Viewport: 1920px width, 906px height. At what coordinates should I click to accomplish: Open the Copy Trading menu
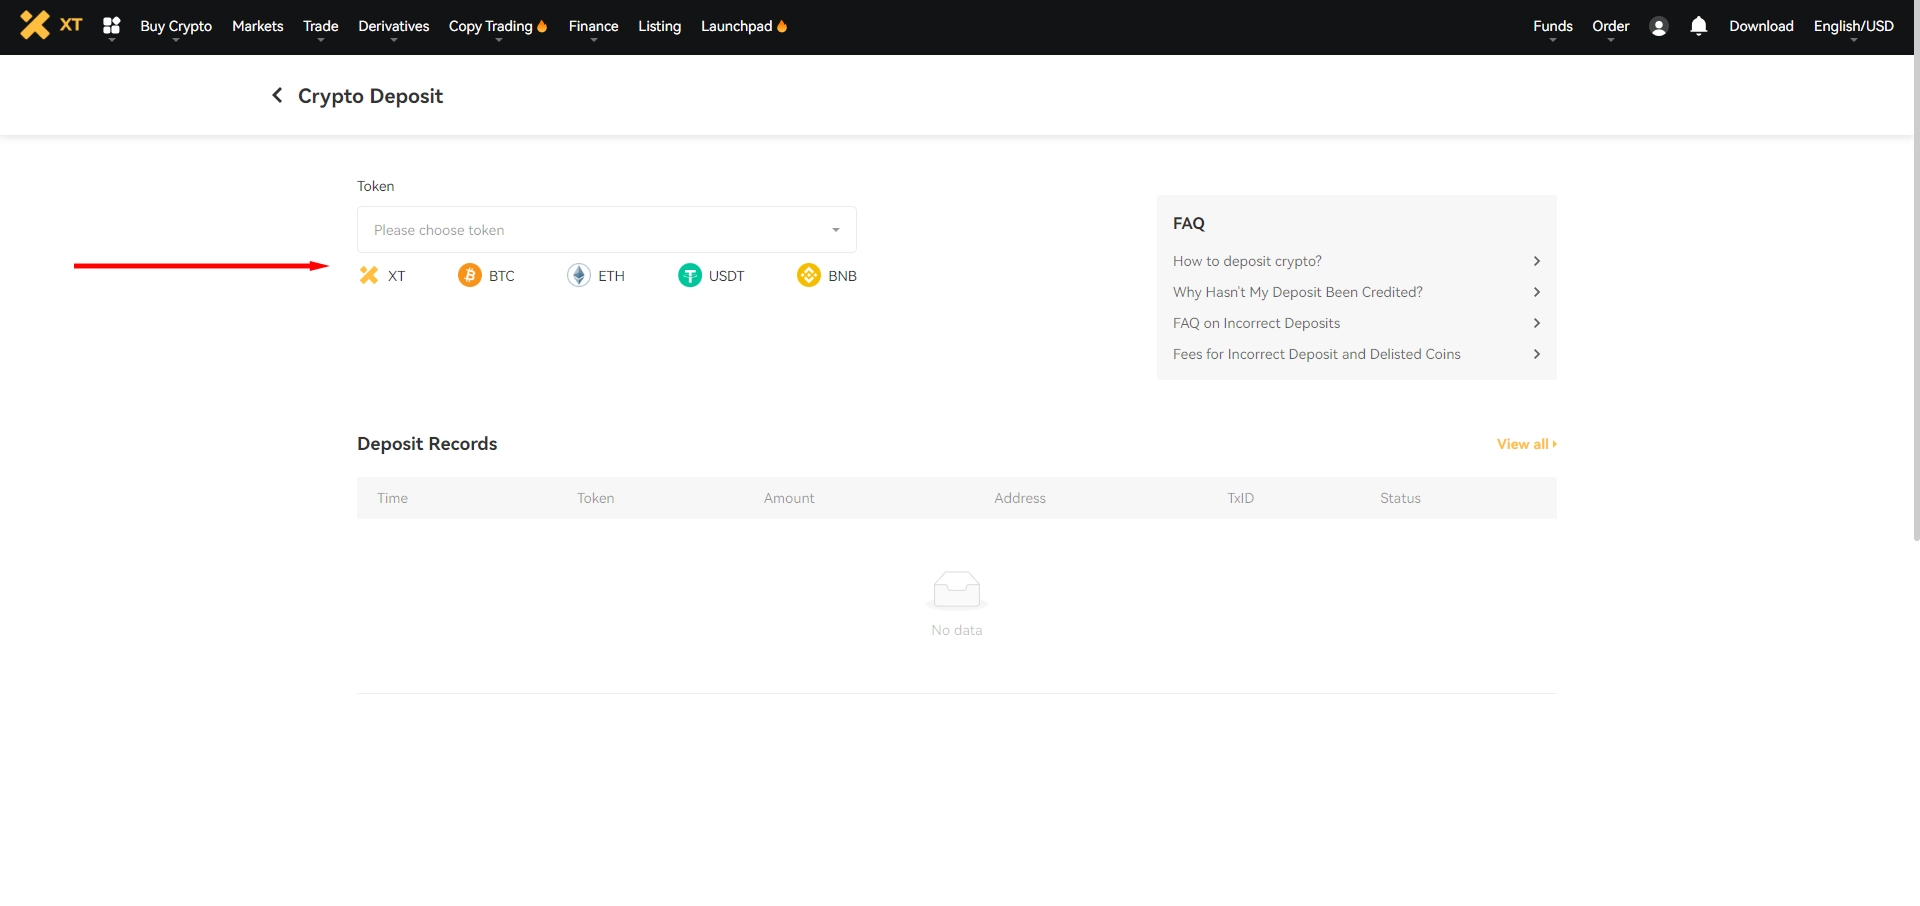(x=498, y=26)
